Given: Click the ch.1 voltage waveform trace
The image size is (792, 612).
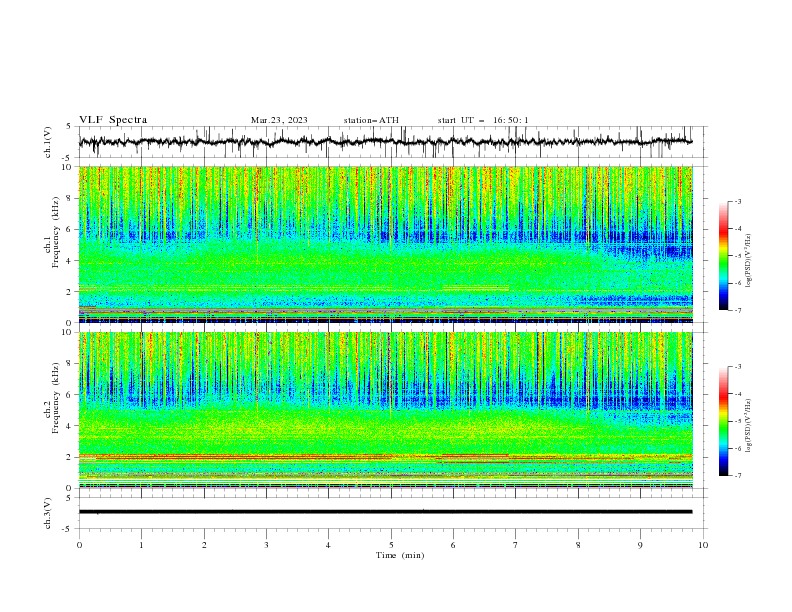Looking at the screenshot, I should click(x=386, y=142).
